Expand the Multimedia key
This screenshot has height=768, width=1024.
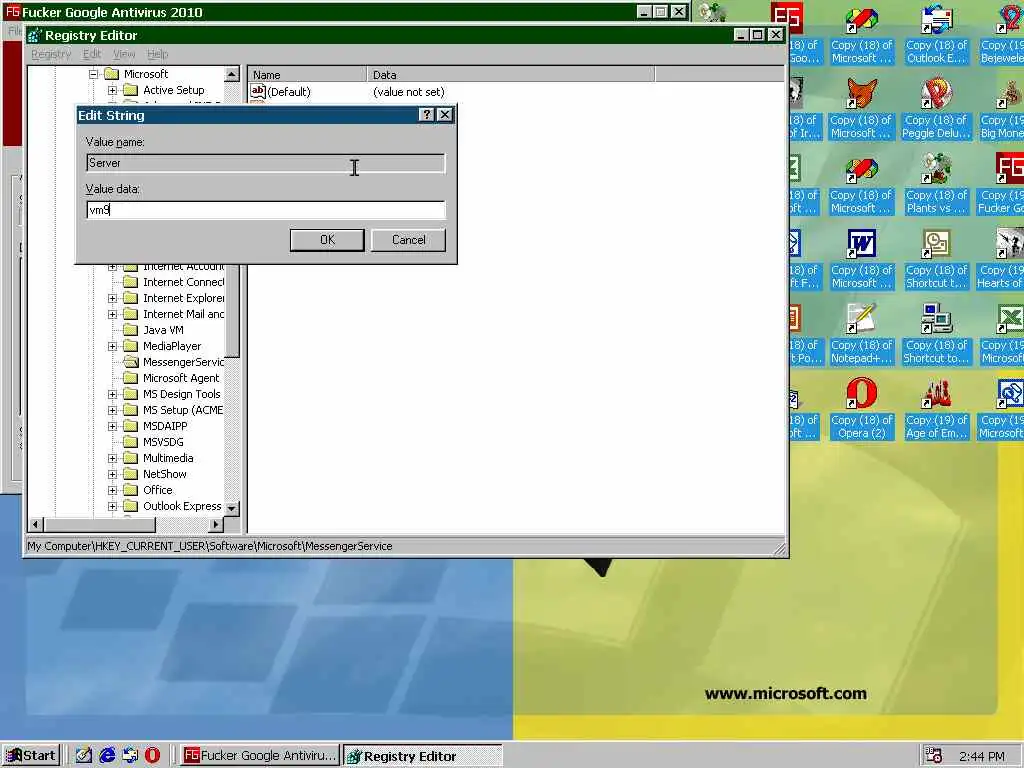click(x=112, y=458)
